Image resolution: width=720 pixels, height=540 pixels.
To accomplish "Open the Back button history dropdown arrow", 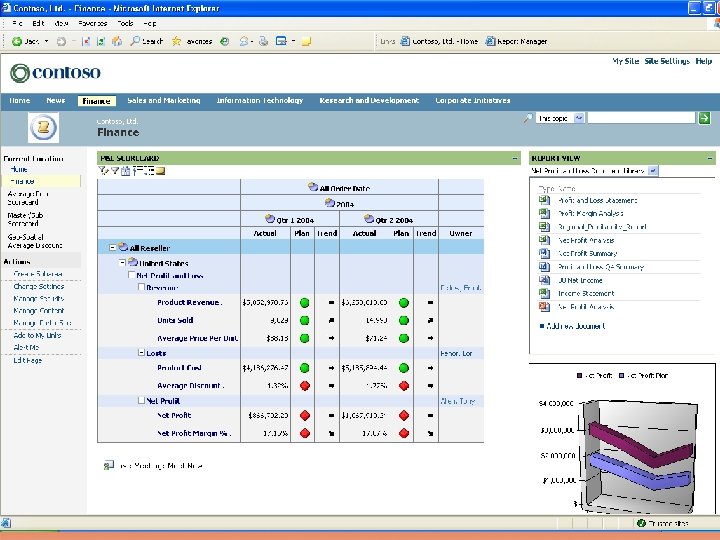I will 46,41.
